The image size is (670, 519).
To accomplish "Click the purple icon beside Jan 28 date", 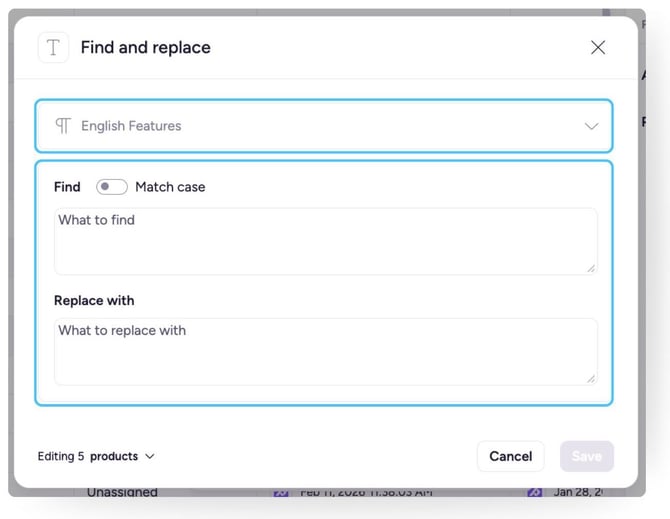I will pyautogui.click(x=535, y=493).
